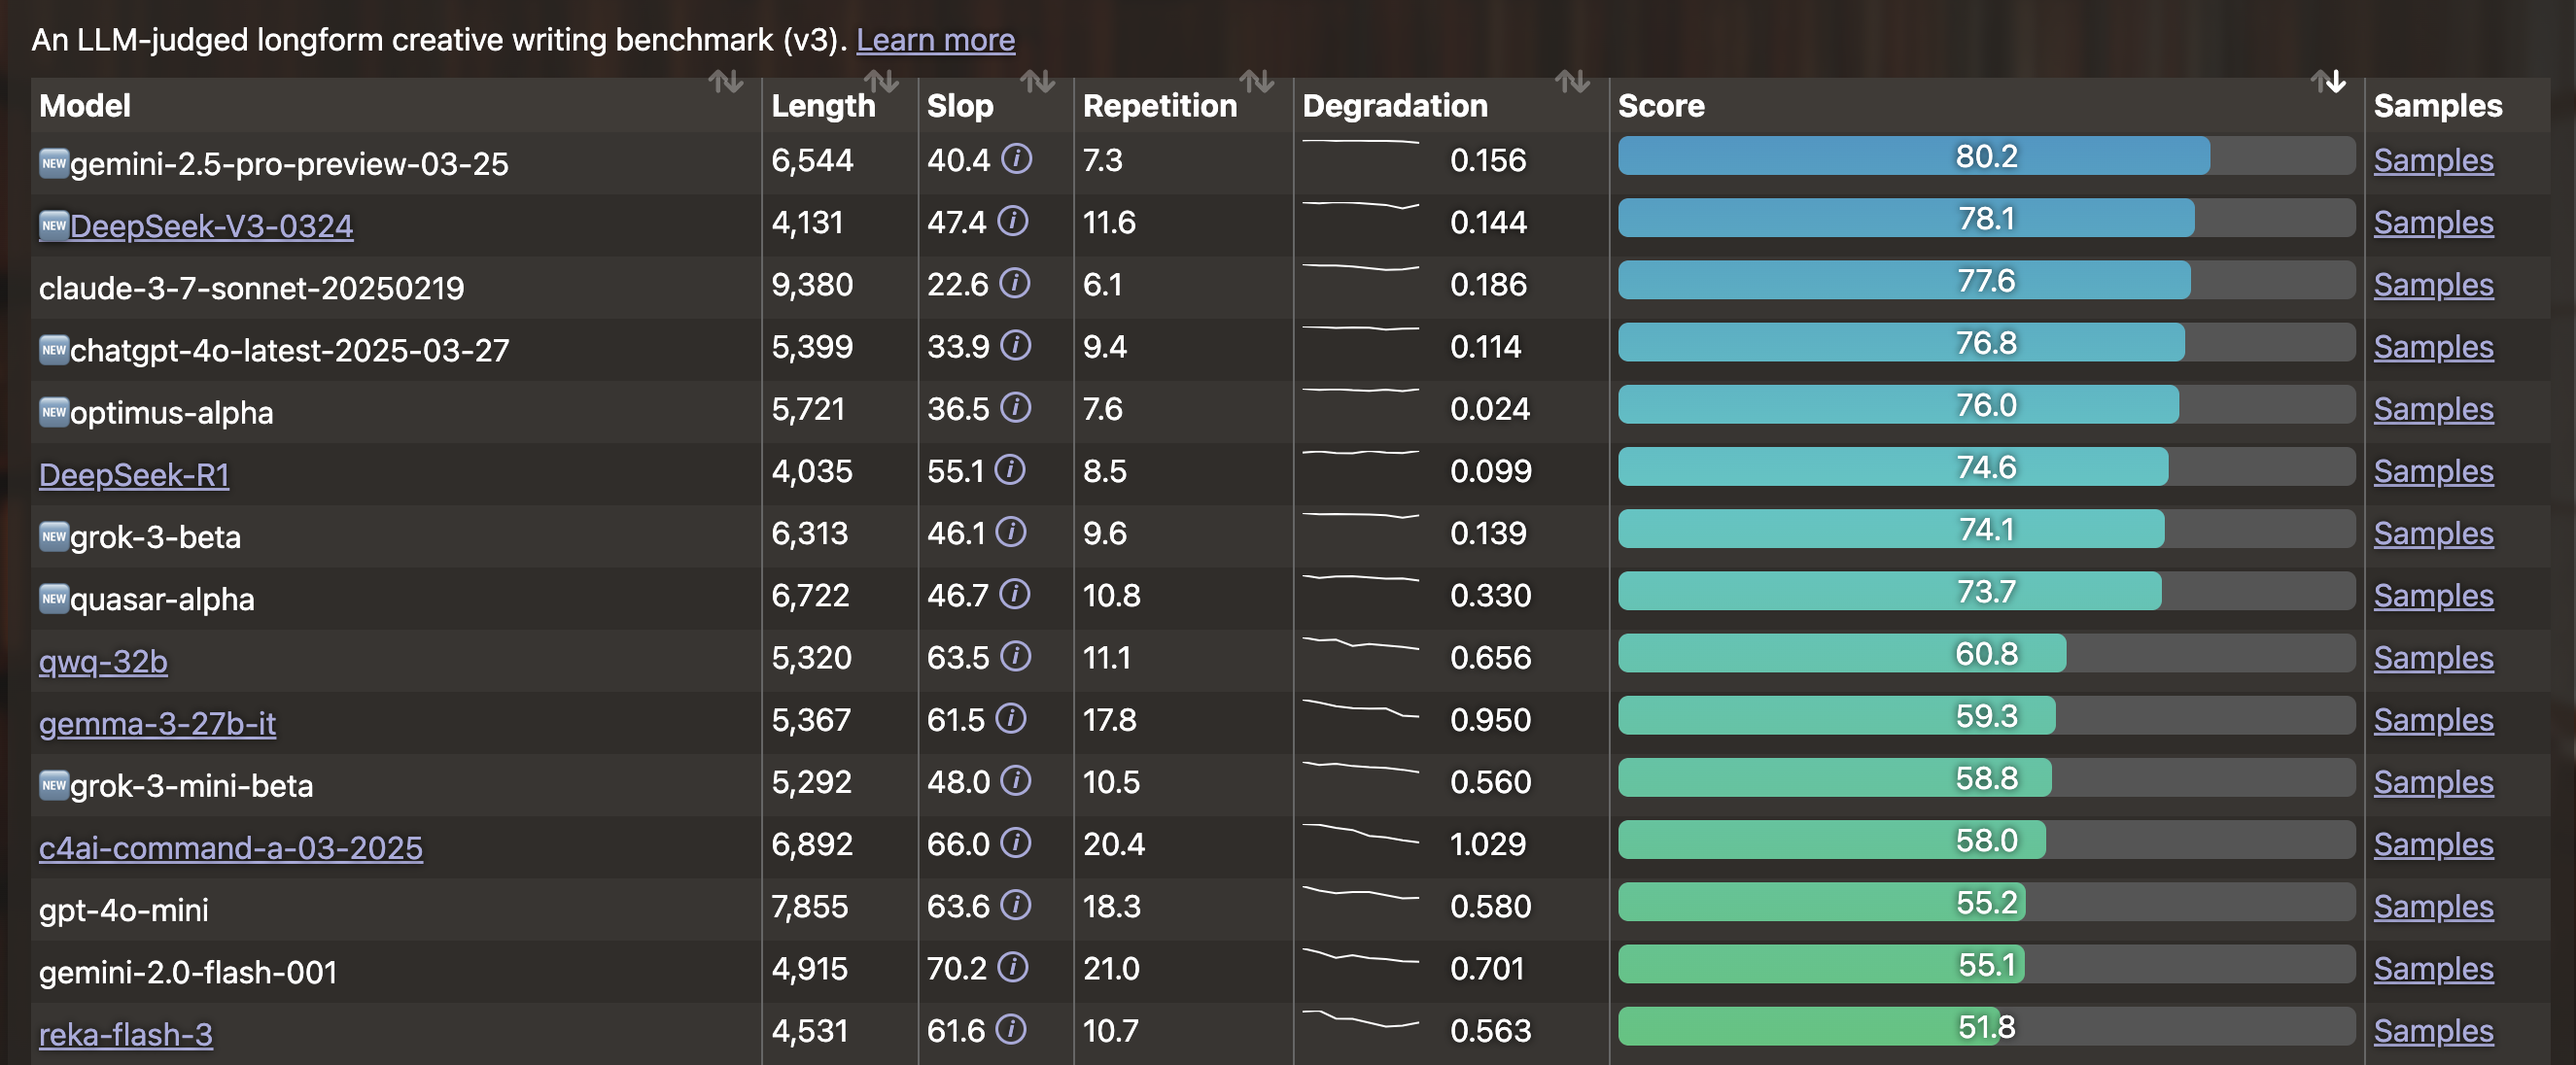This screenshot has width=2576, height=1065.
Task: Toggle Score column sort direction
Action: click(x=2327, y=82)
